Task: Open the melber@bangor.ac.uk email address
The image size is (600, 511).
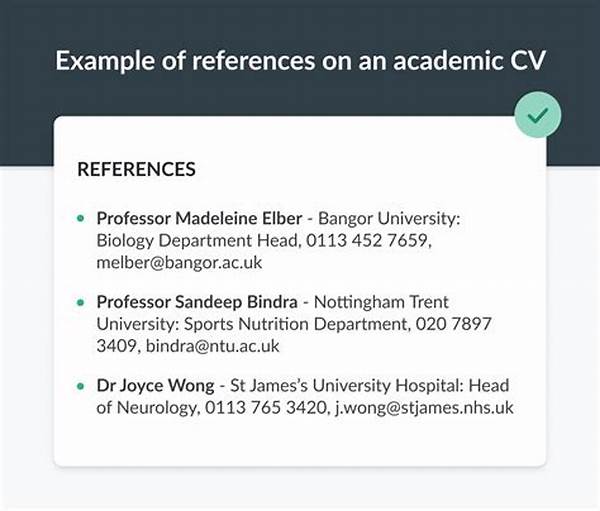Action: tap(179, 263)
